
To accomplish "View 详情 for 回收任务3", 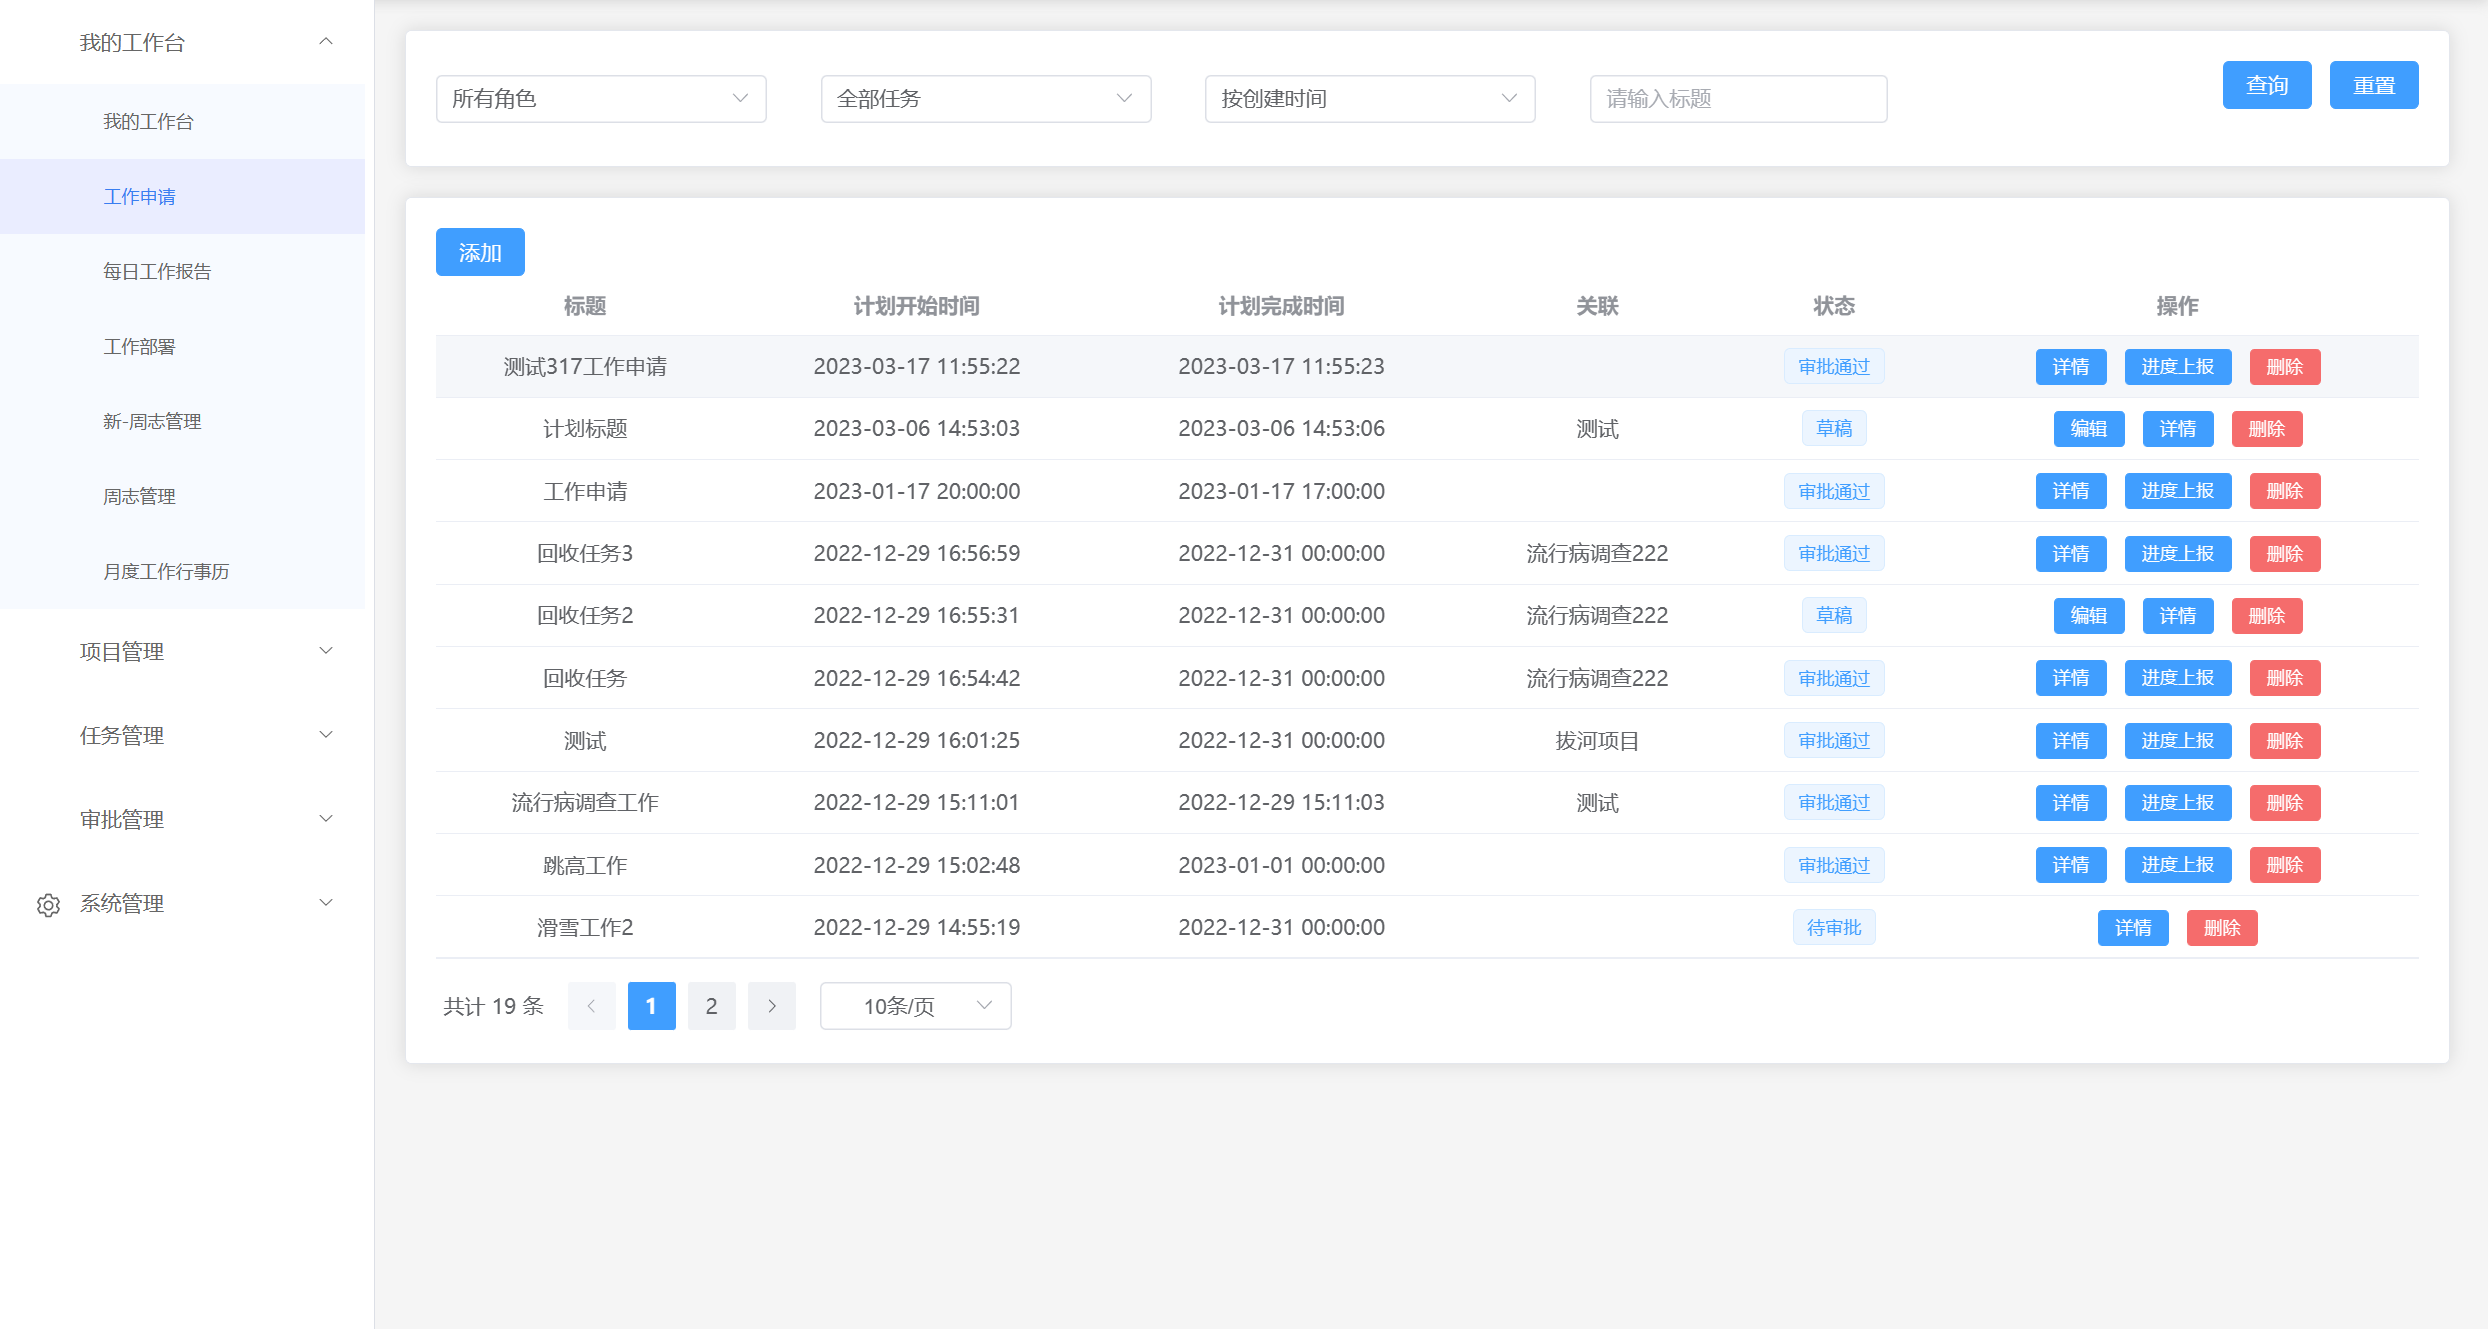I will tap(2071, 554).
